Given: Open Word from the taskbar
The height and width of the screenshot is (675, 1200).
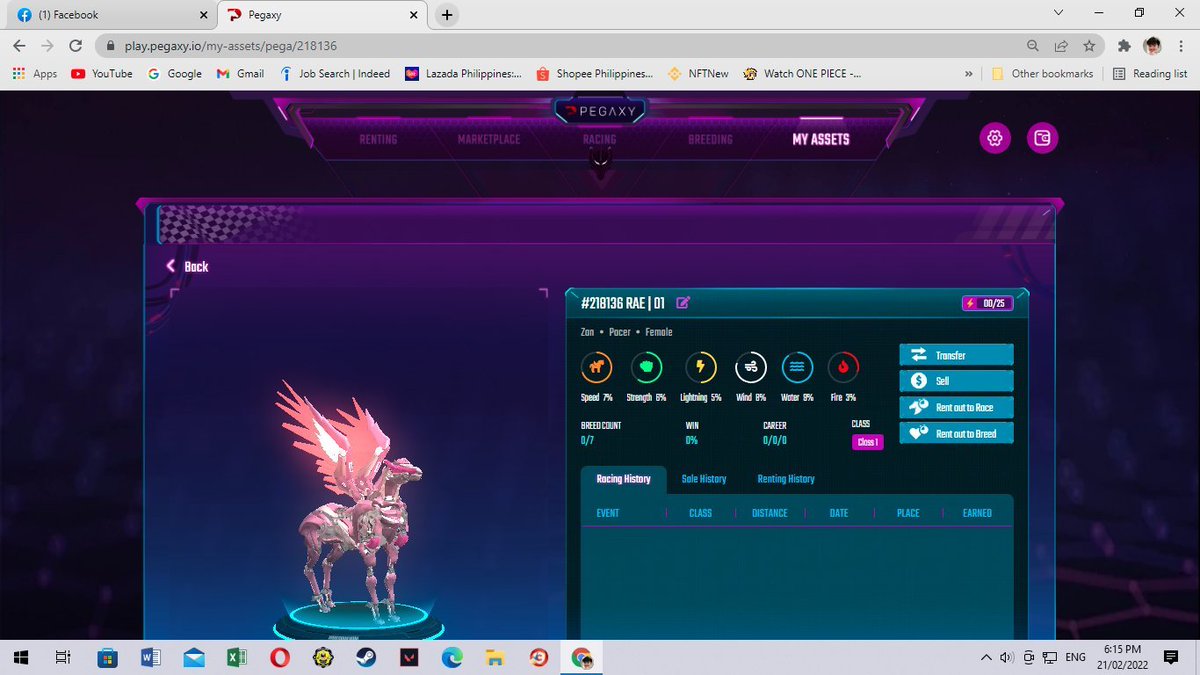Looking at the screenshot, I should [151, 657].
